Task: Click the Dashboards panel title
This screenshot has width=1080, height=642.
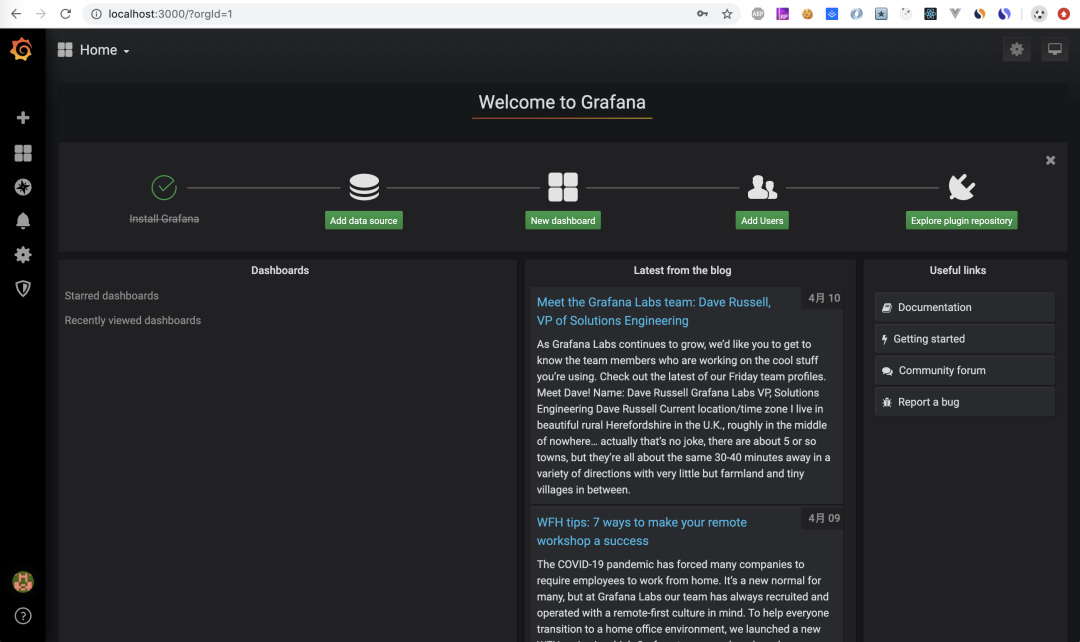Action: tap(280, 271)
